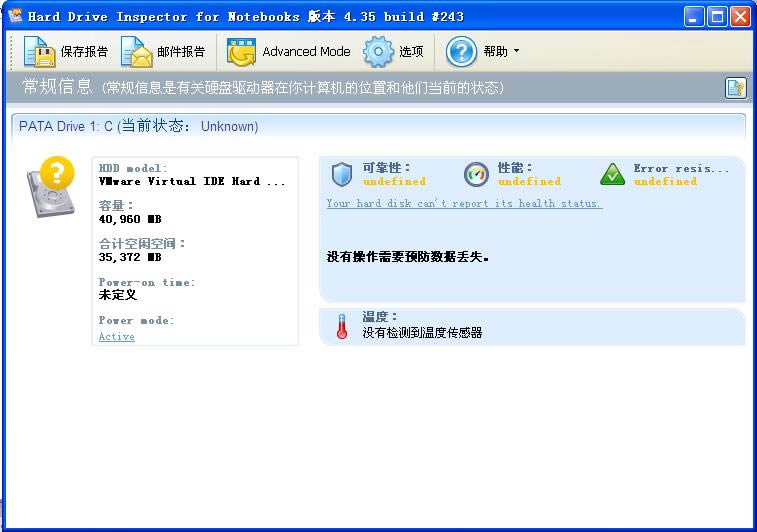This screenshot has height=532, width=757.
Task: Open the 帮助 menu label
Action: click(495, 51)
